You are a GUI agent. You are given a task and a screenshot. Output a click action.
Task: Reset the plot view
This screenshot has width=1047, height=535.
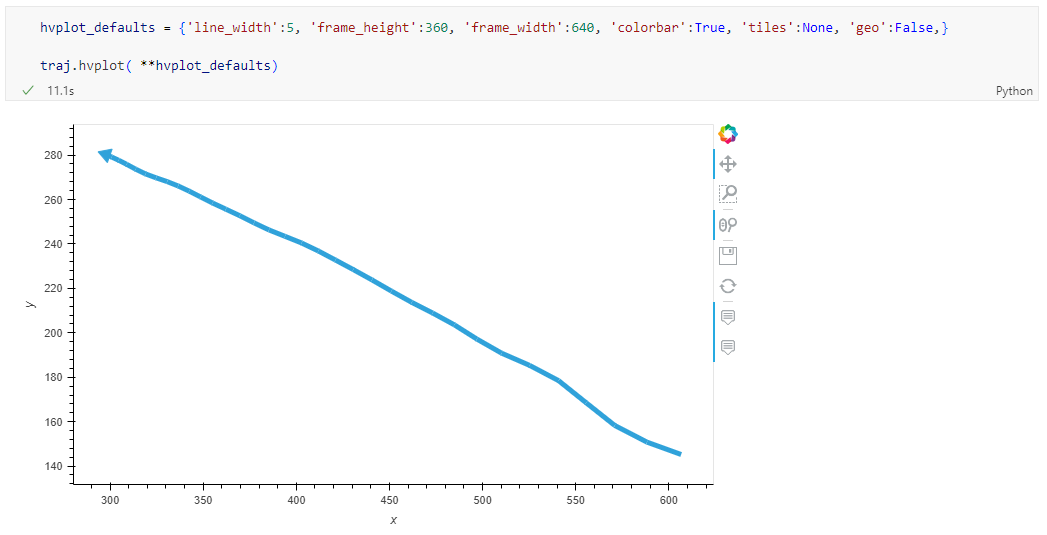(x=728, y=286)
